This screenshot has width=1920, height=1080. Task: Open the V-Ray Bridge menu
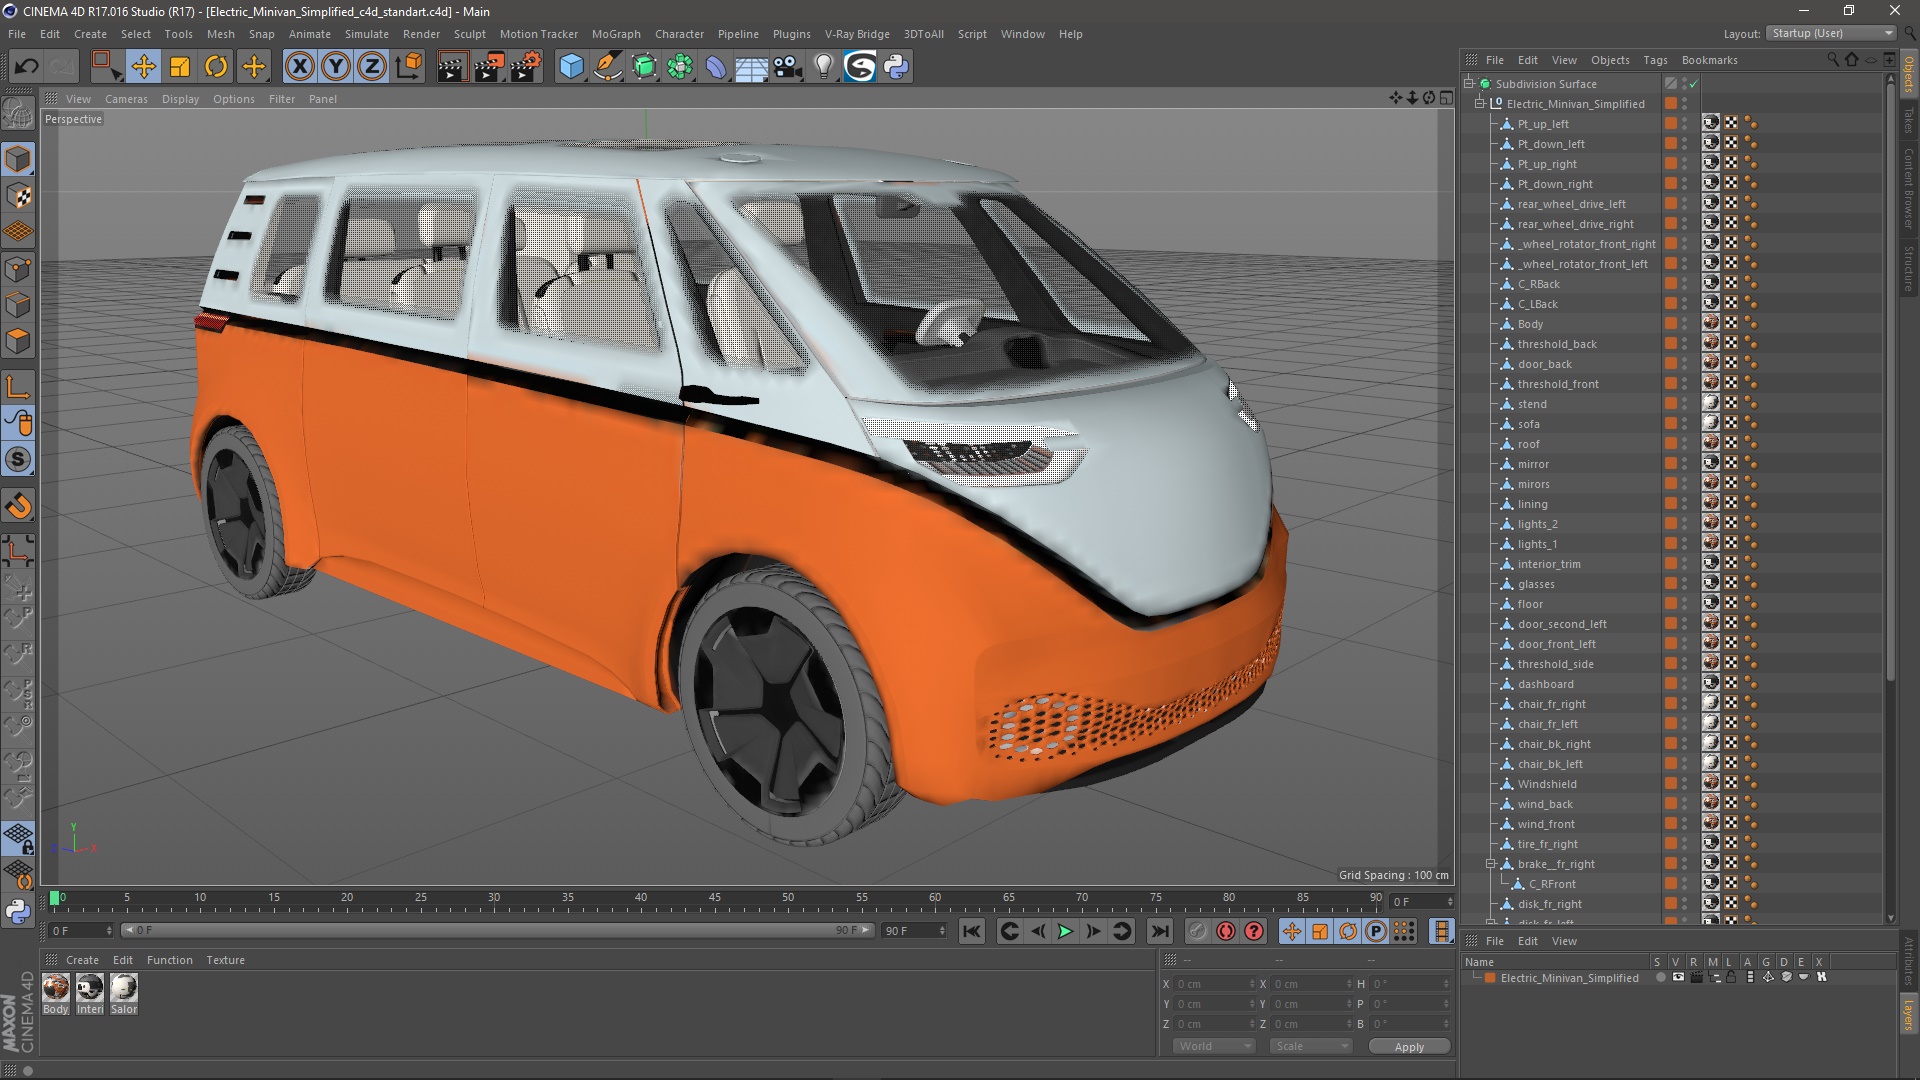pos(857,34)
